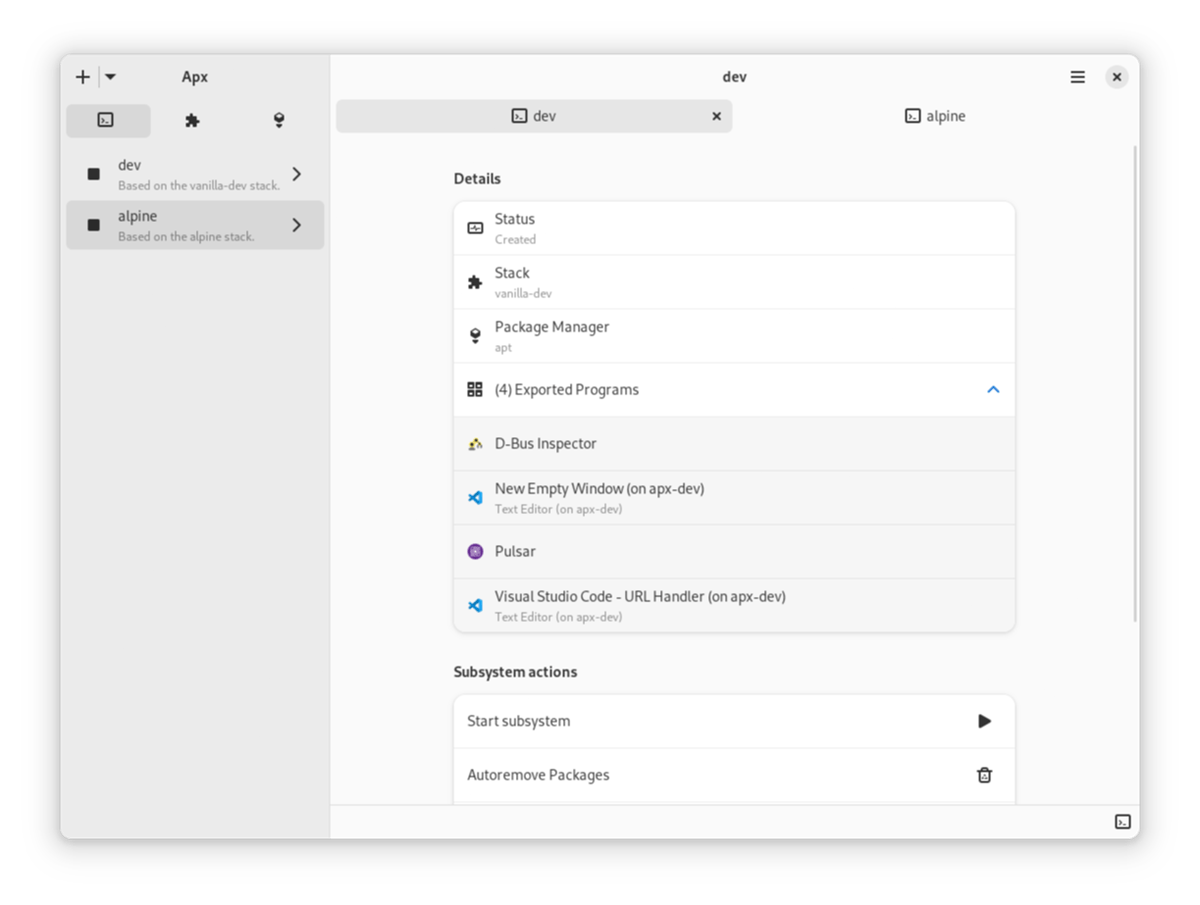Click the Start subsystem play icon
Image resolution: width=1200 pixels, height=905 pixels.
[984, 721]
